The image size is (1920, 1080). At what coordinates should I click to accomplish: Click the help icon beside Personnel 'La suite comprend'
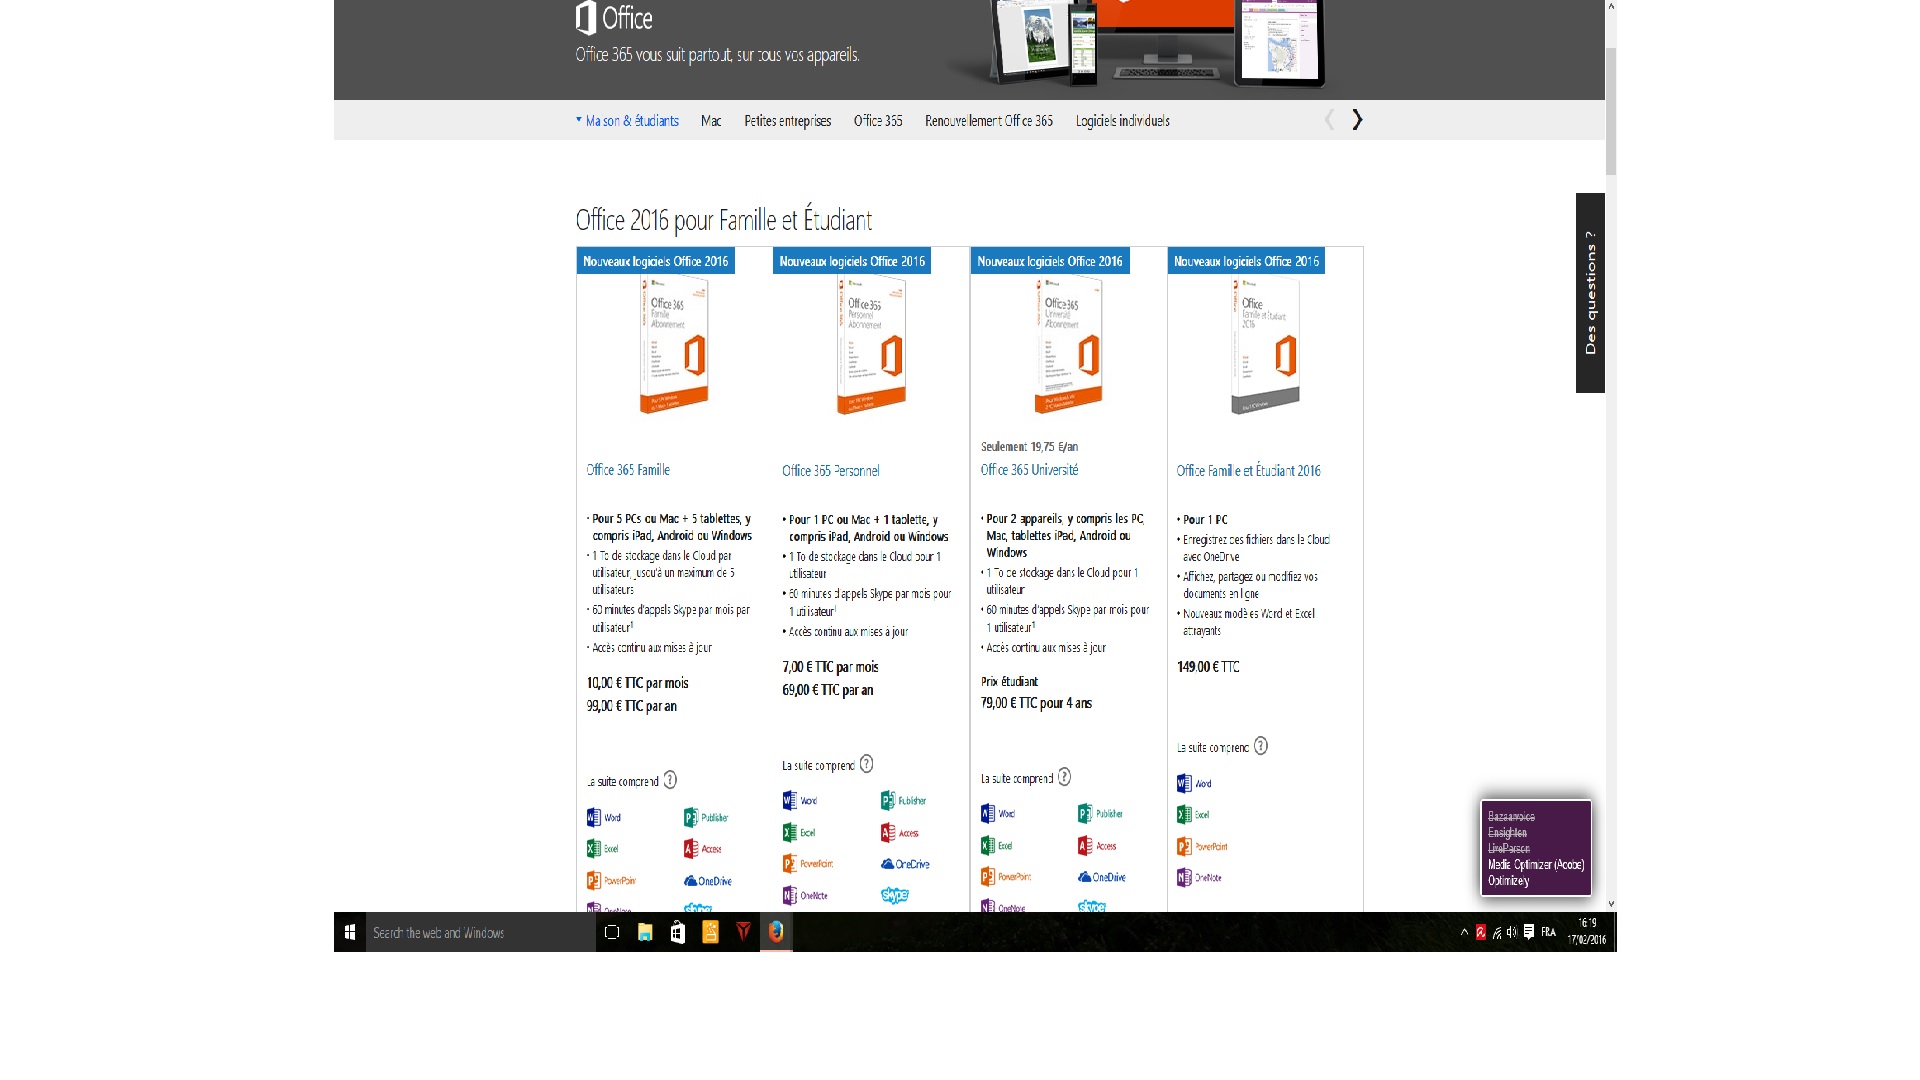[867, 764]
